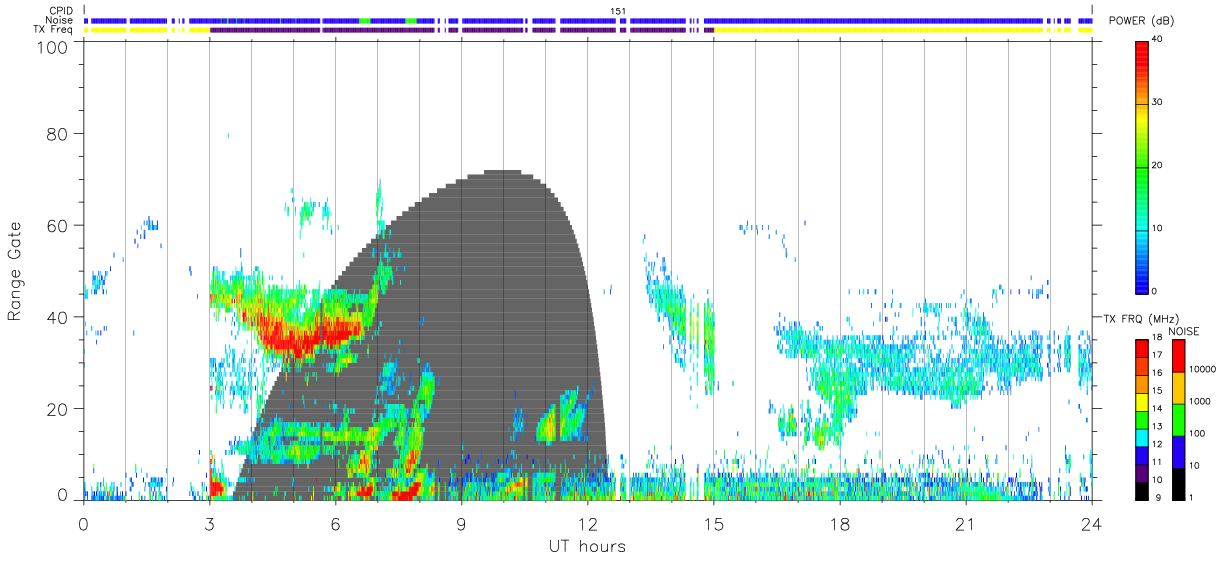Click UT hours tick label '21'
1228x567 pixels.
click(965, 523)
